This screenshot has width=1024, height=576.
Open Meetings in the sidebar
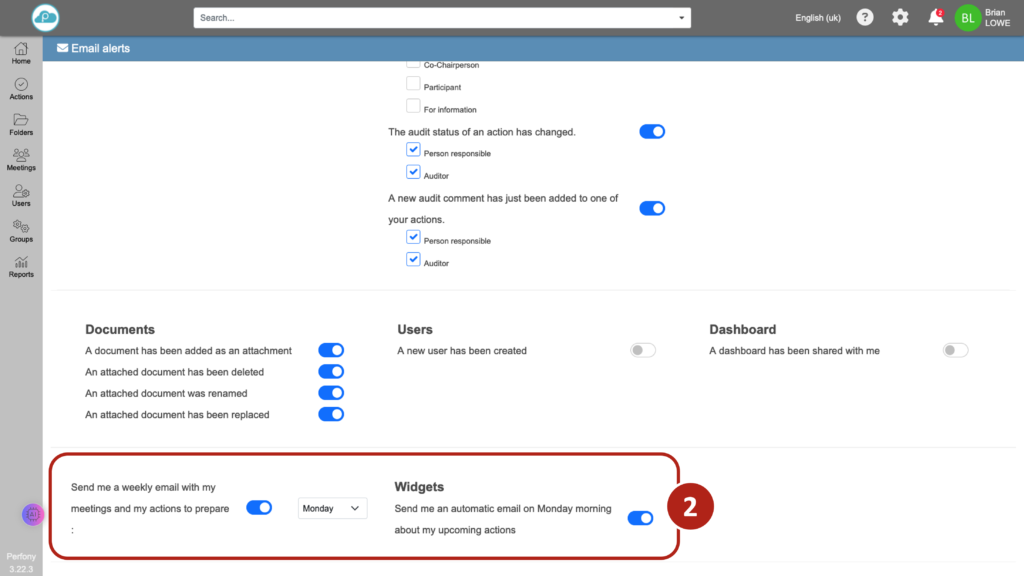21,160
